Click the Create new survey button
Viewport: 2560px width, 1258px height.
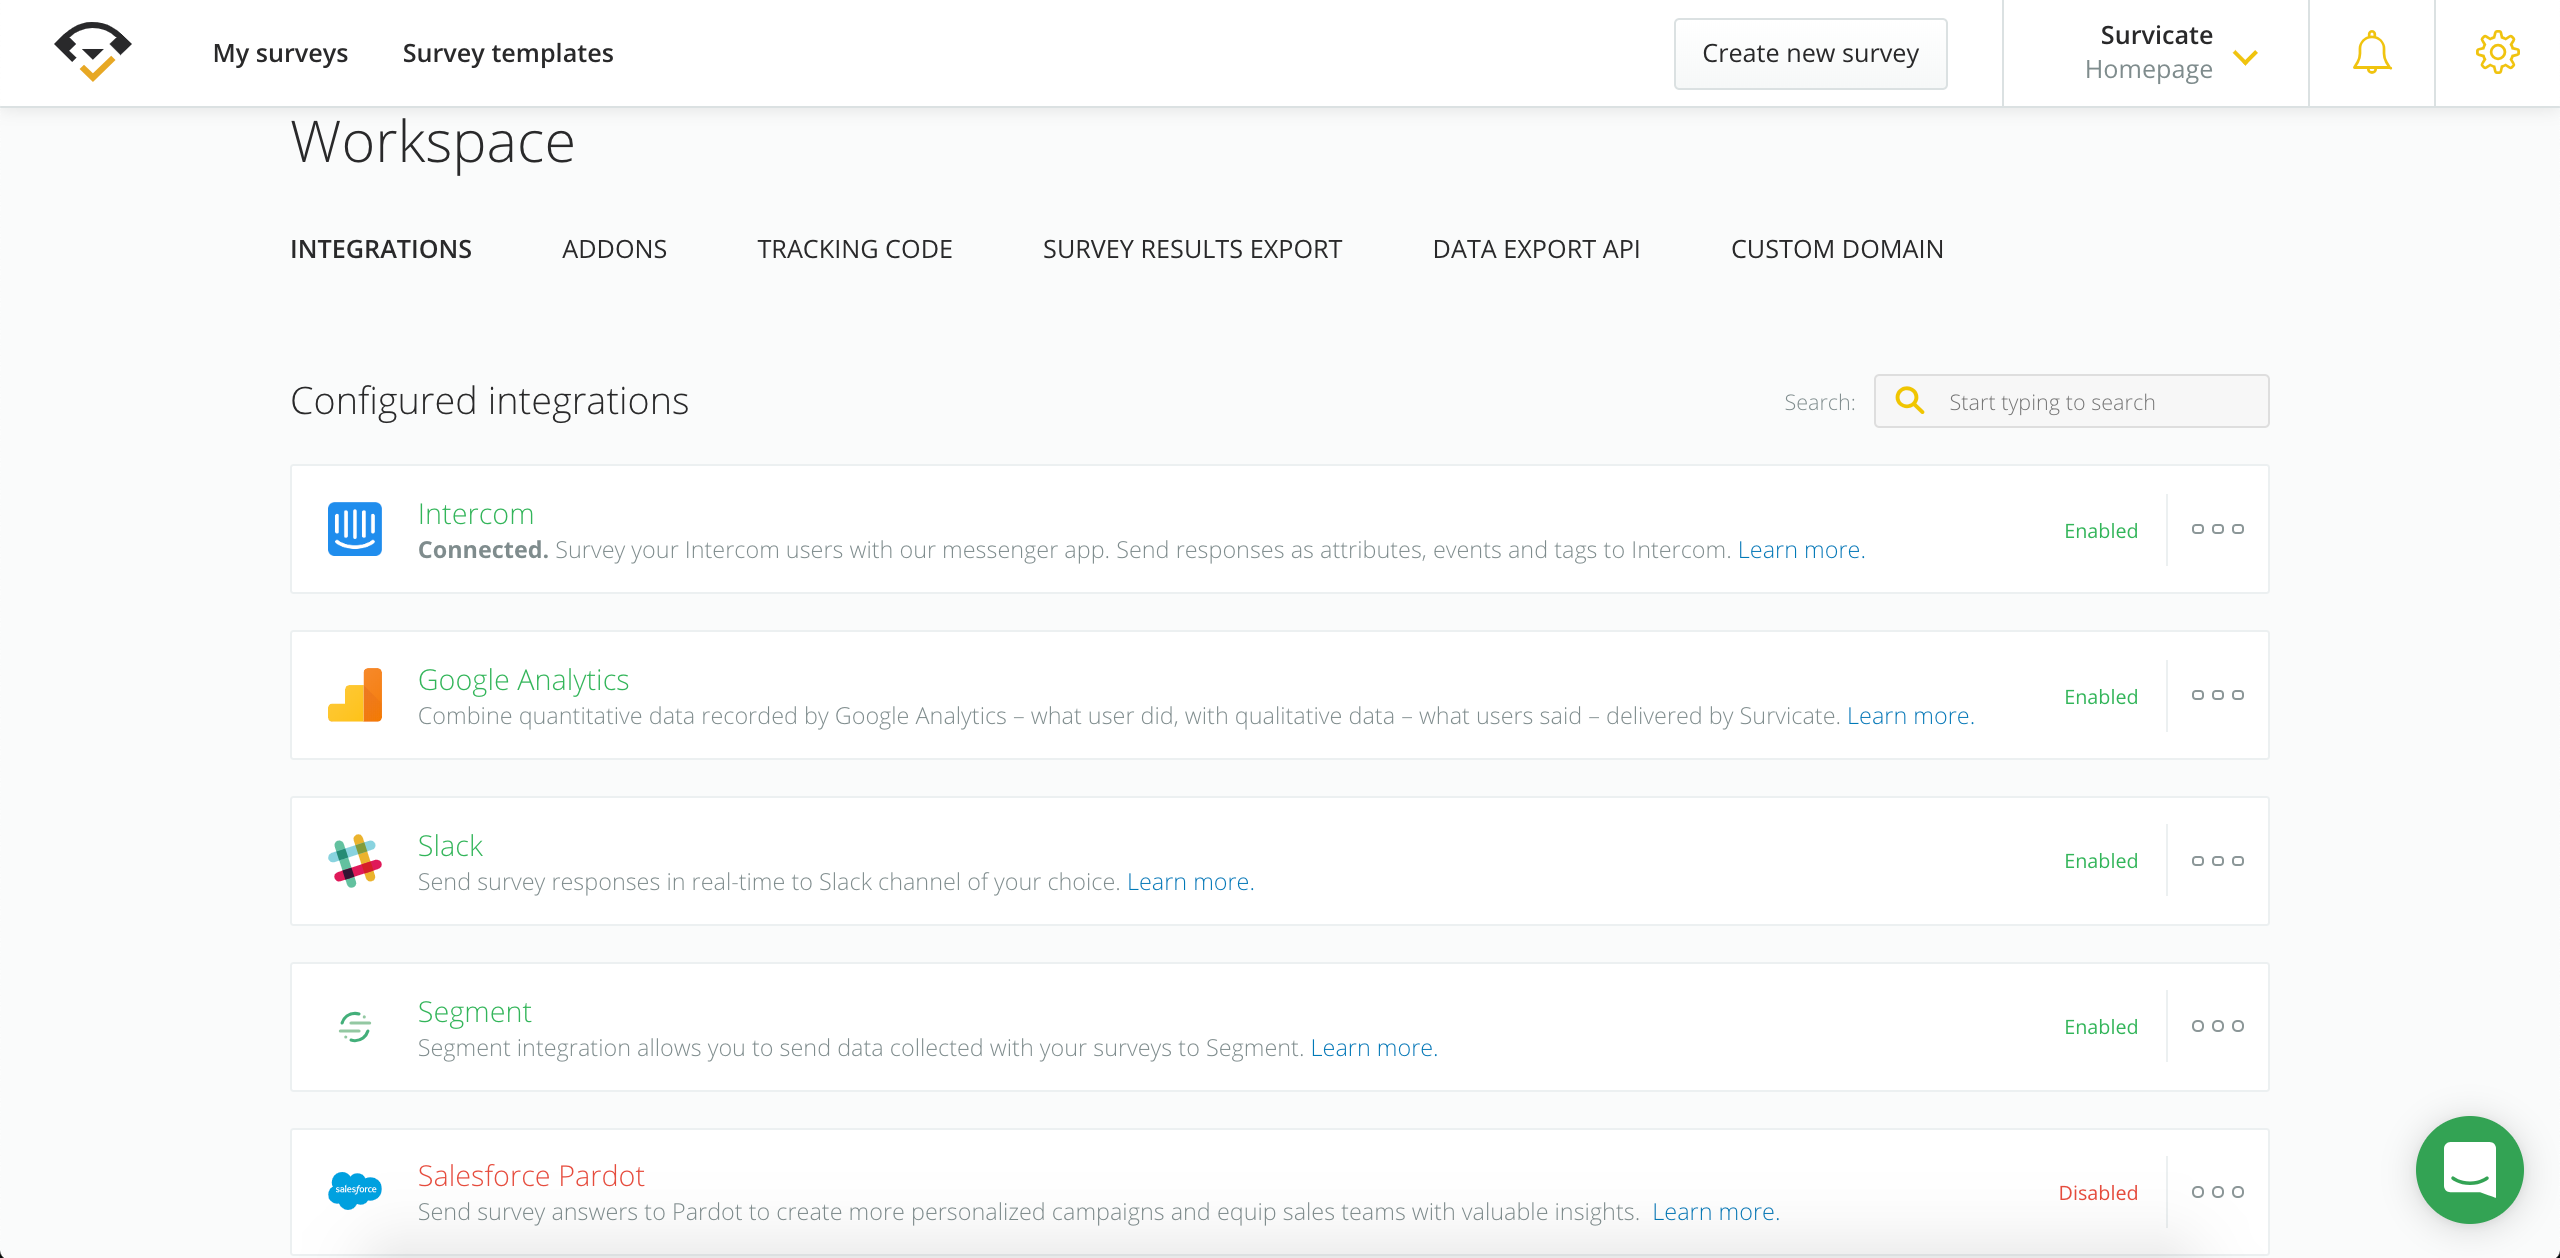pyautogui.click(x=1810, y=53)
